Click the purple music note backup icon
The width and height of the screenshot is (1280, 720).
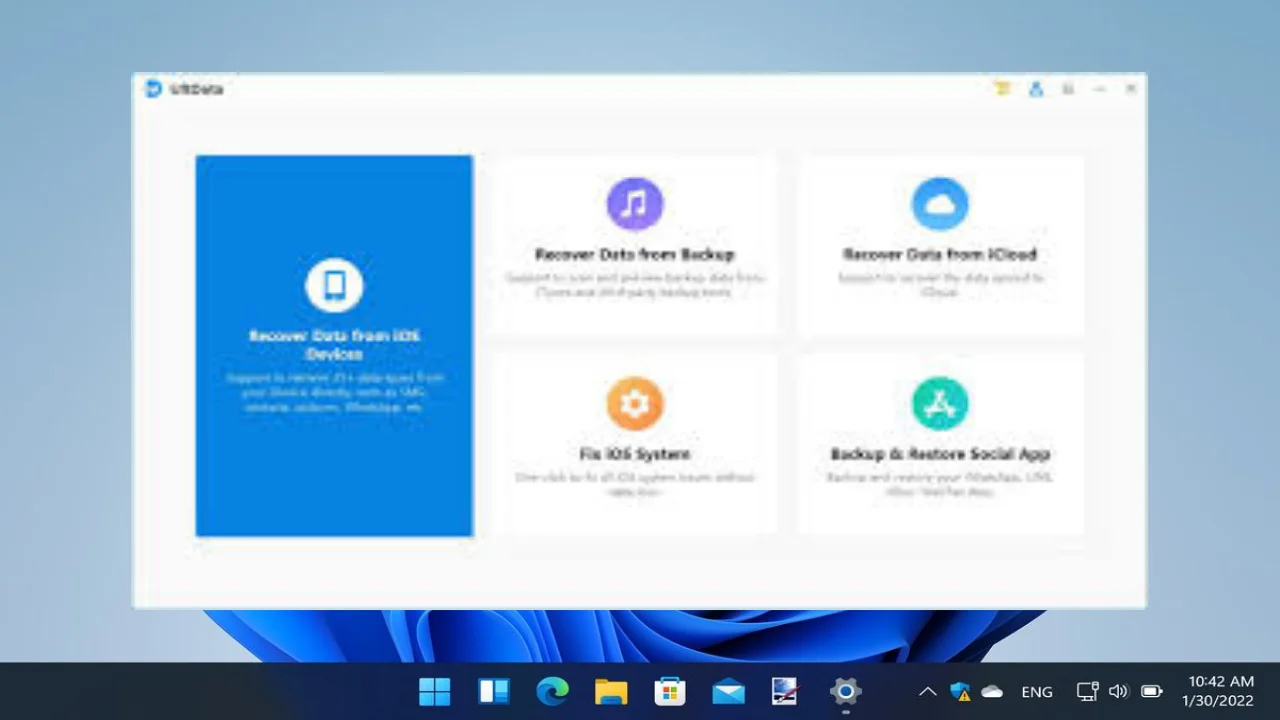tap(635, 204)
